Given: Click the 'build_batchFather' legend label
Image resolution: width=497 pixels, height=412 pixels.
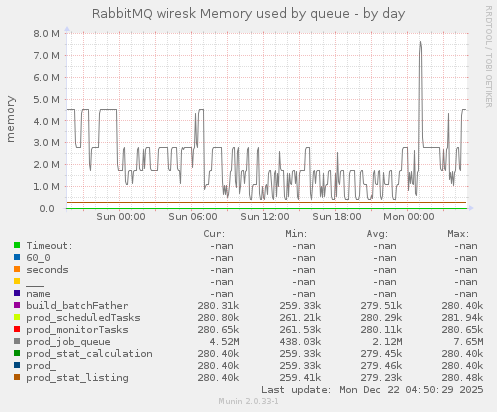Looking at the screenshot, I should (77, 306).
